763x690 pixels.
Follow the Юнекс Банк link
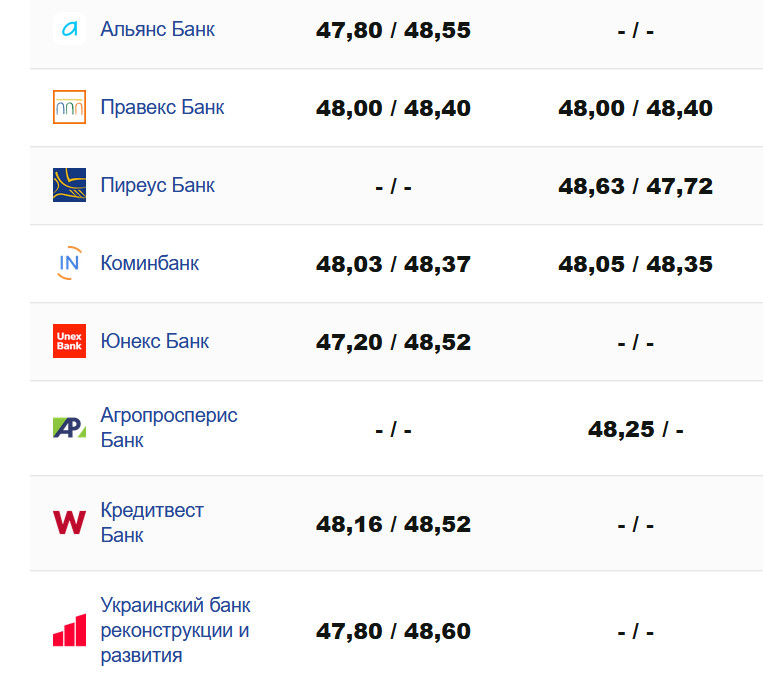pos(154,341)
